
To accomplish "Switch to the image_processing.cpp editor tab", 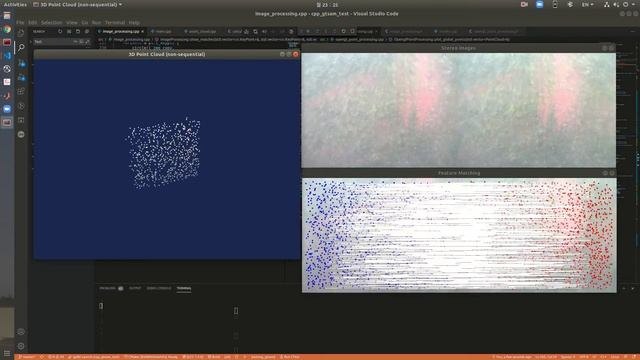I will [121, 31].
